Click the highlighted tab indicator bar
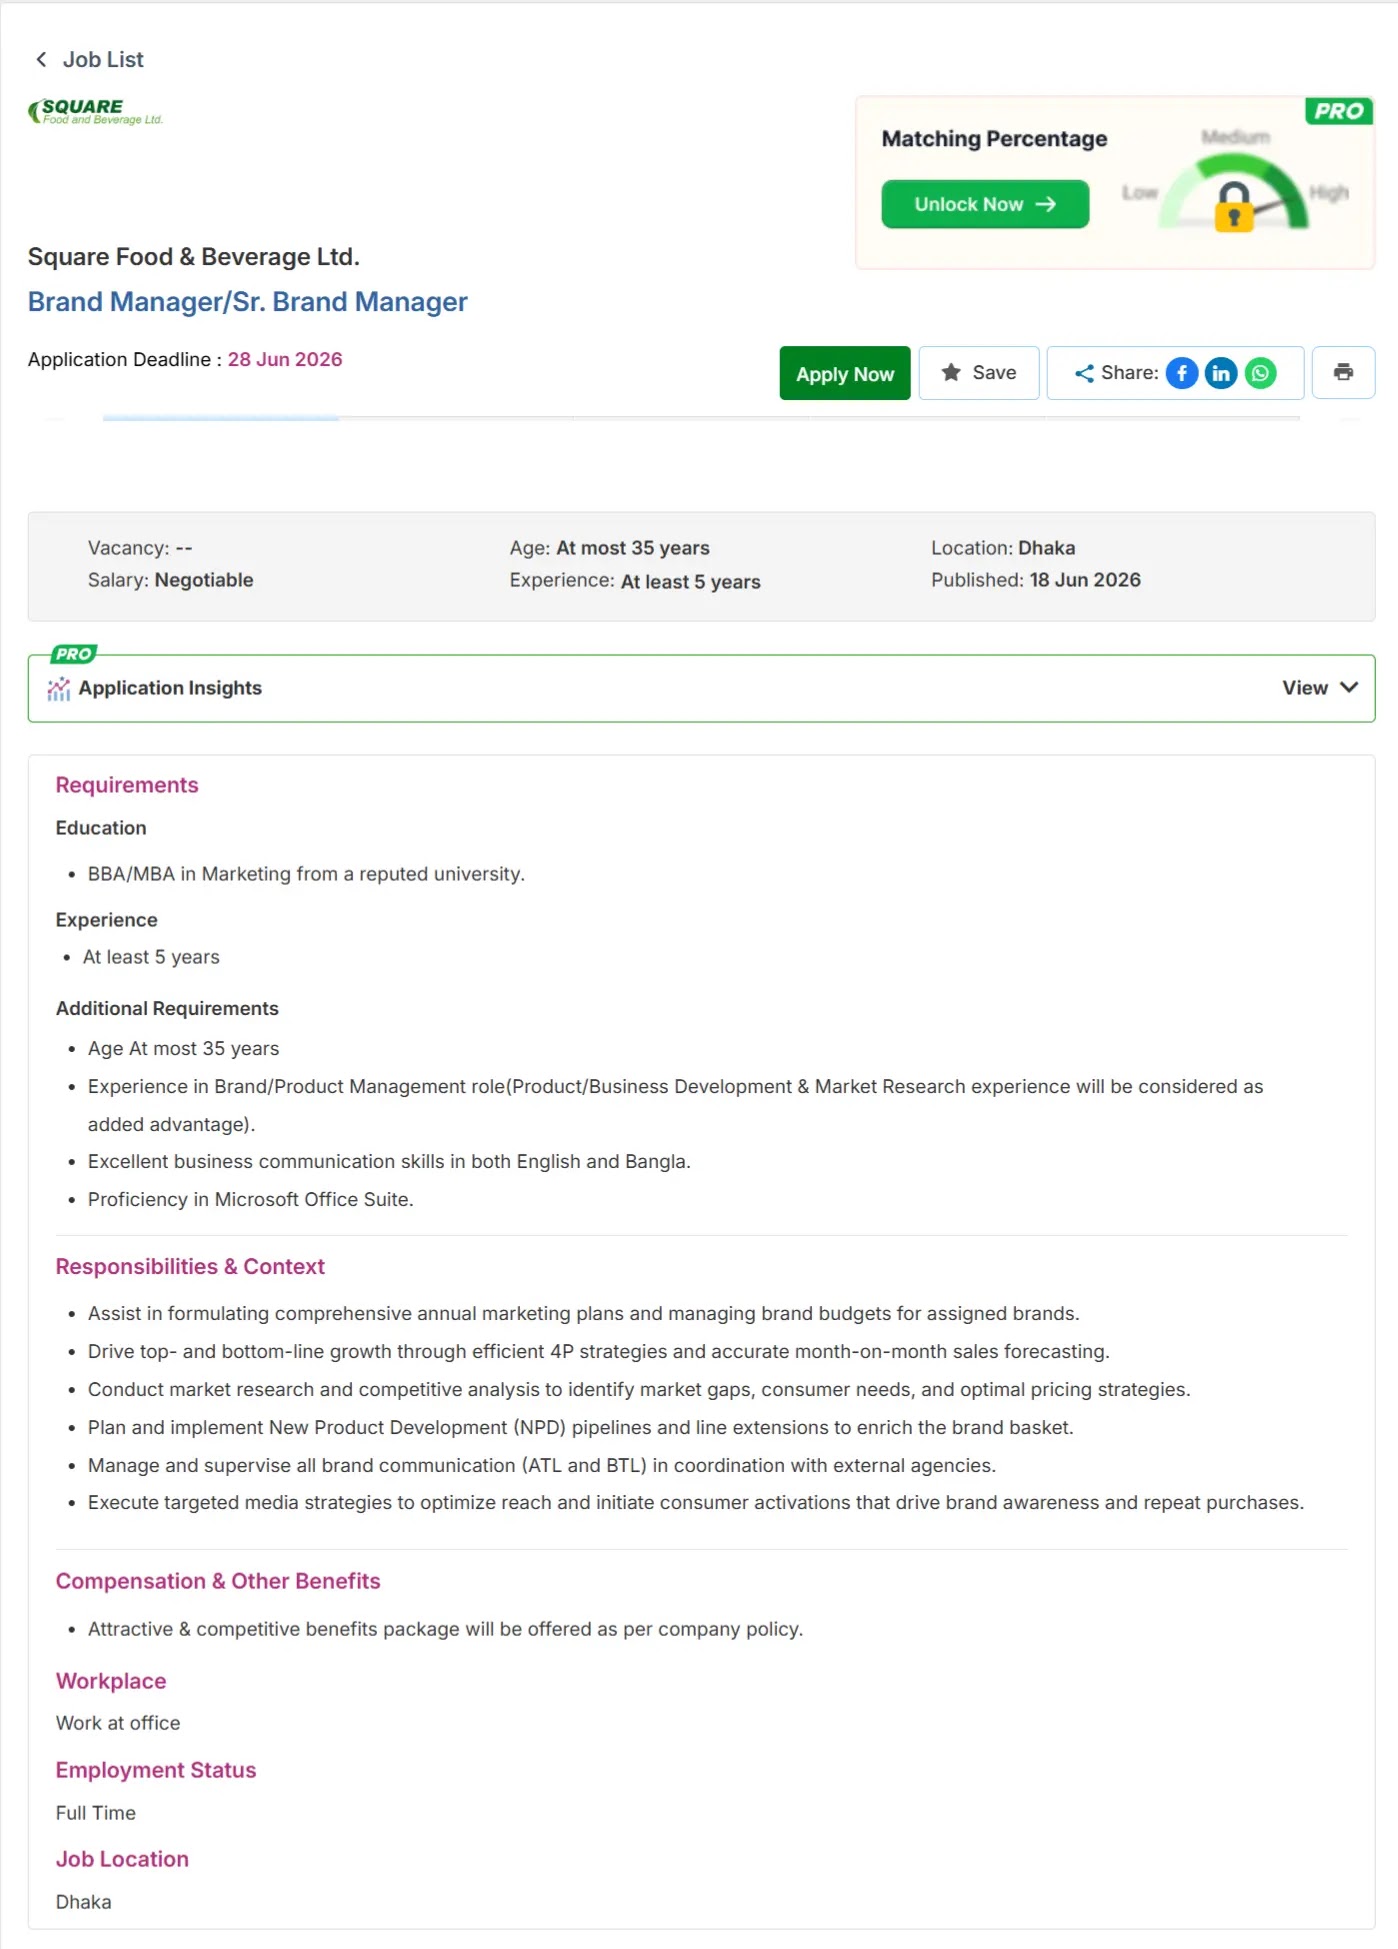The height and width of the screenshot is (1949, 1398). [220, 418]
